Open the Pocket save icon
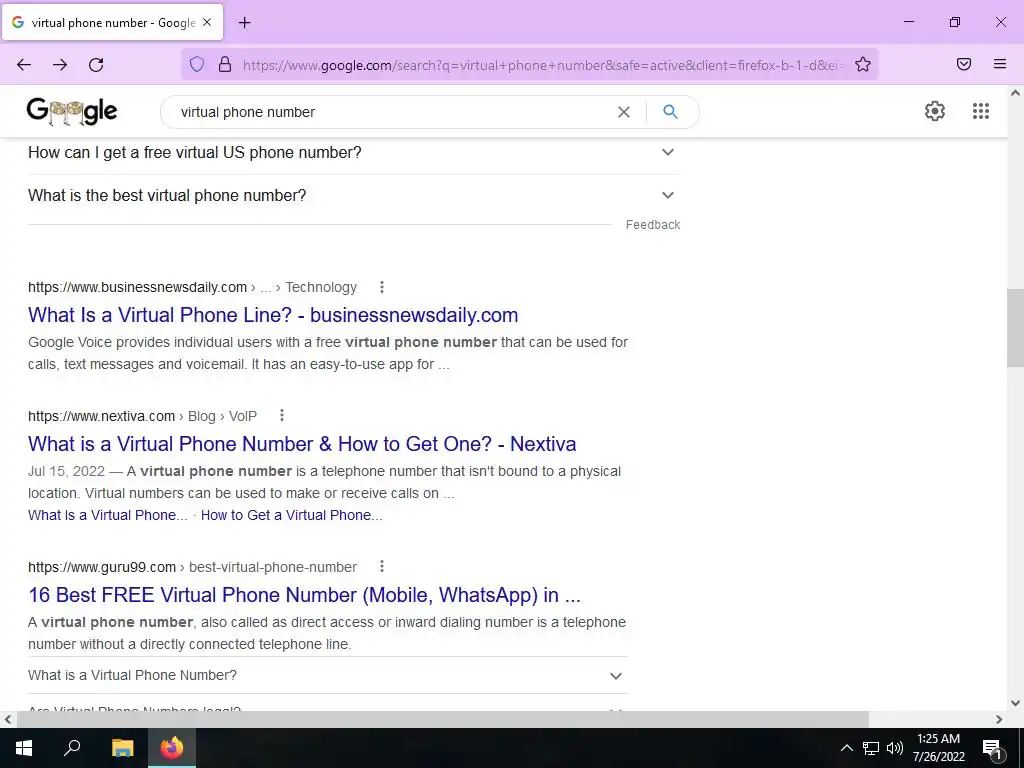 coord(964,64)
